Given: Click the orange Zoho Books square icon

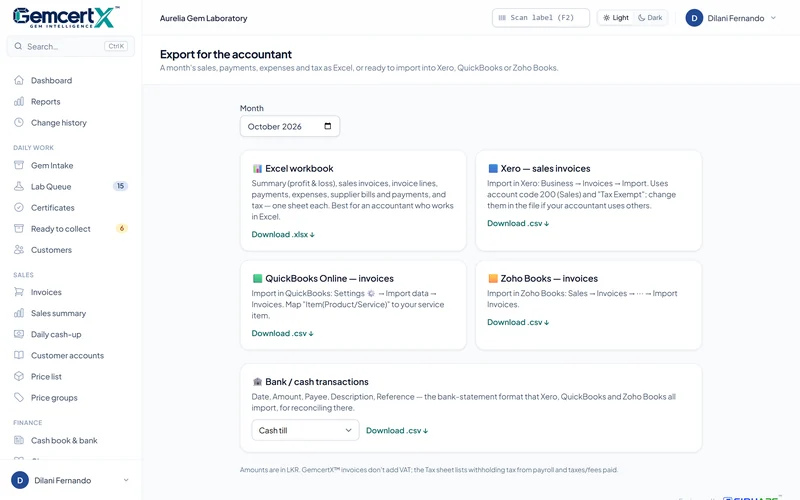Looking at the screenshot, I should pyautogui.click(x=493, y=279).
